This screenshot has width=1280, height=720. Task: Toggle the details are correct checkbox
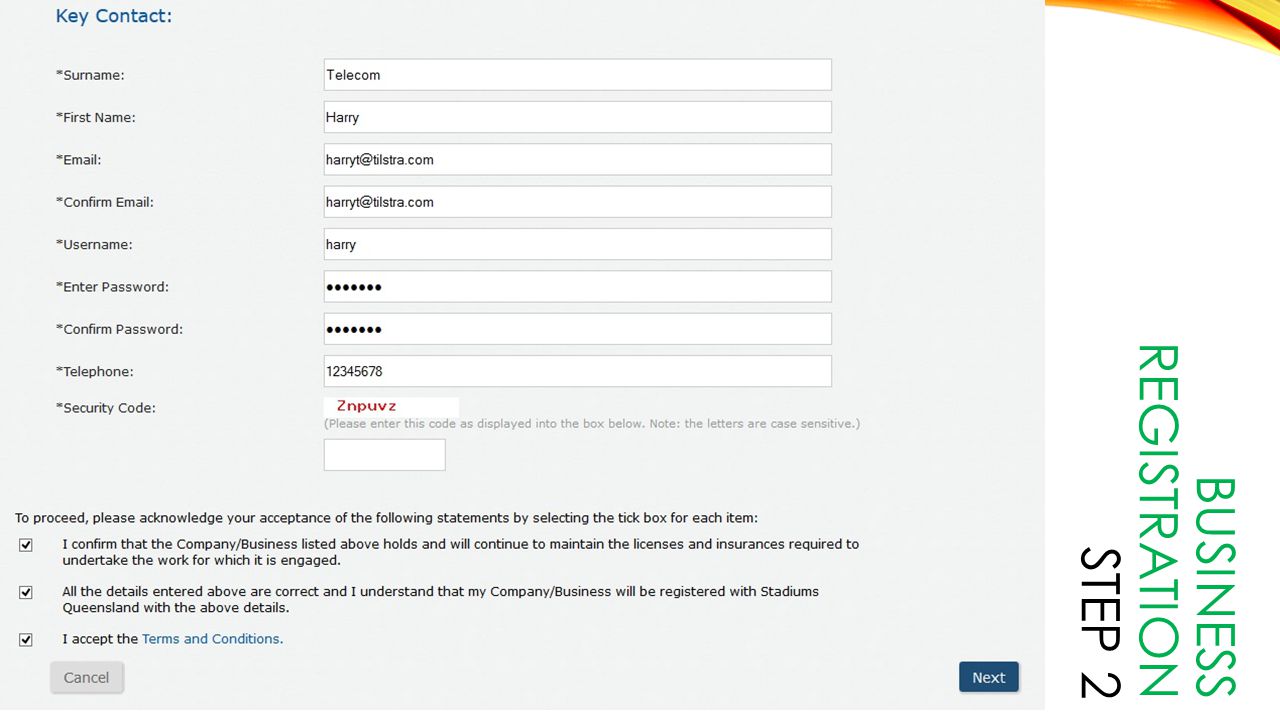click(26, 592)
